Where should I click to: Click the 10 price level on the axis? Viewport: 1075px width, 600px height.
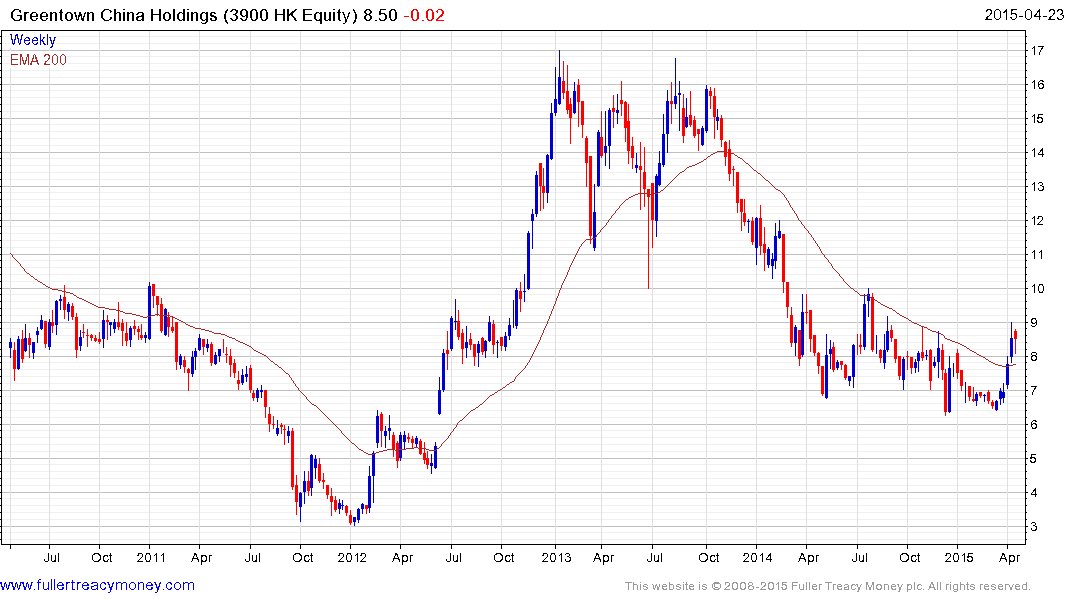pos(1039,289)
